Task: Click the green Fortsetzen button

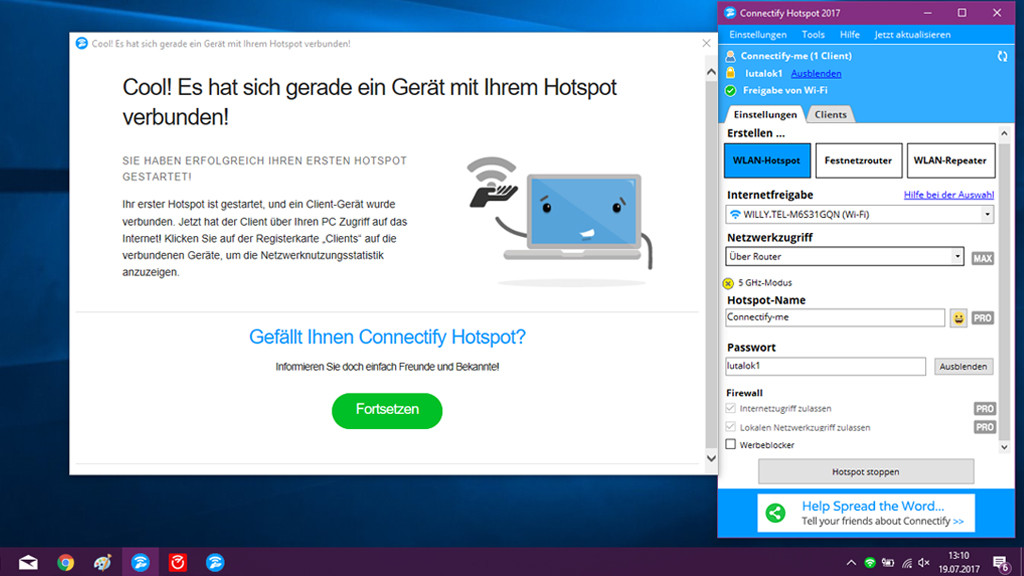Action: (x=387, y=410)
